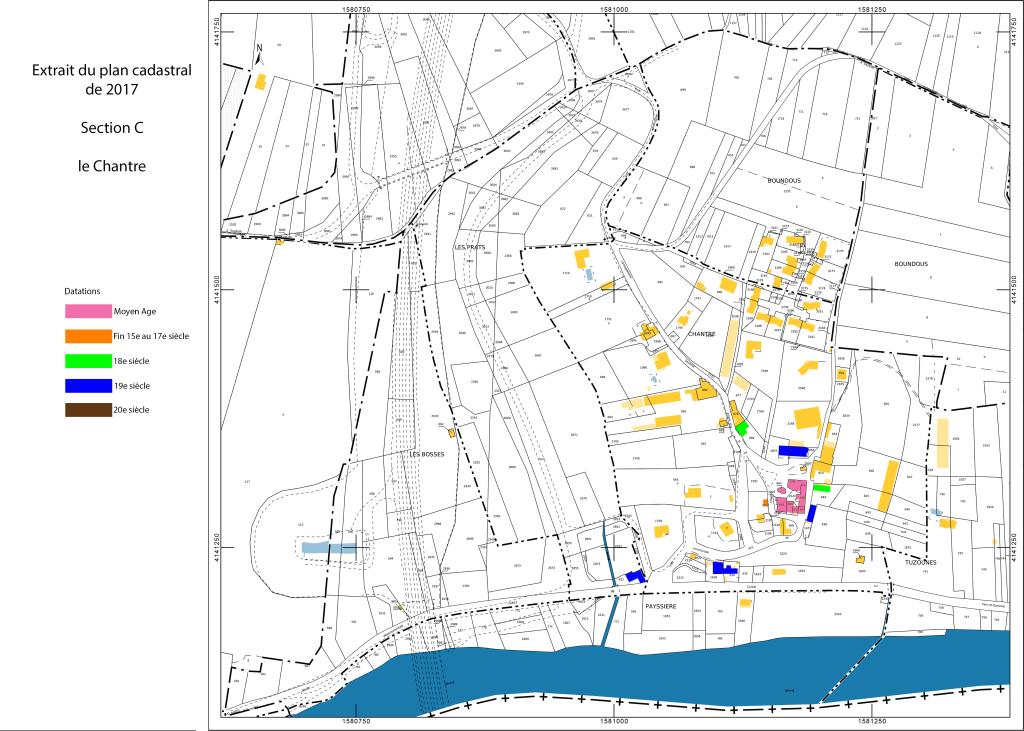The image size is (1024, 731).
Task: Click the 'PAYSSIERE' place name
Action: click(661, 606)
